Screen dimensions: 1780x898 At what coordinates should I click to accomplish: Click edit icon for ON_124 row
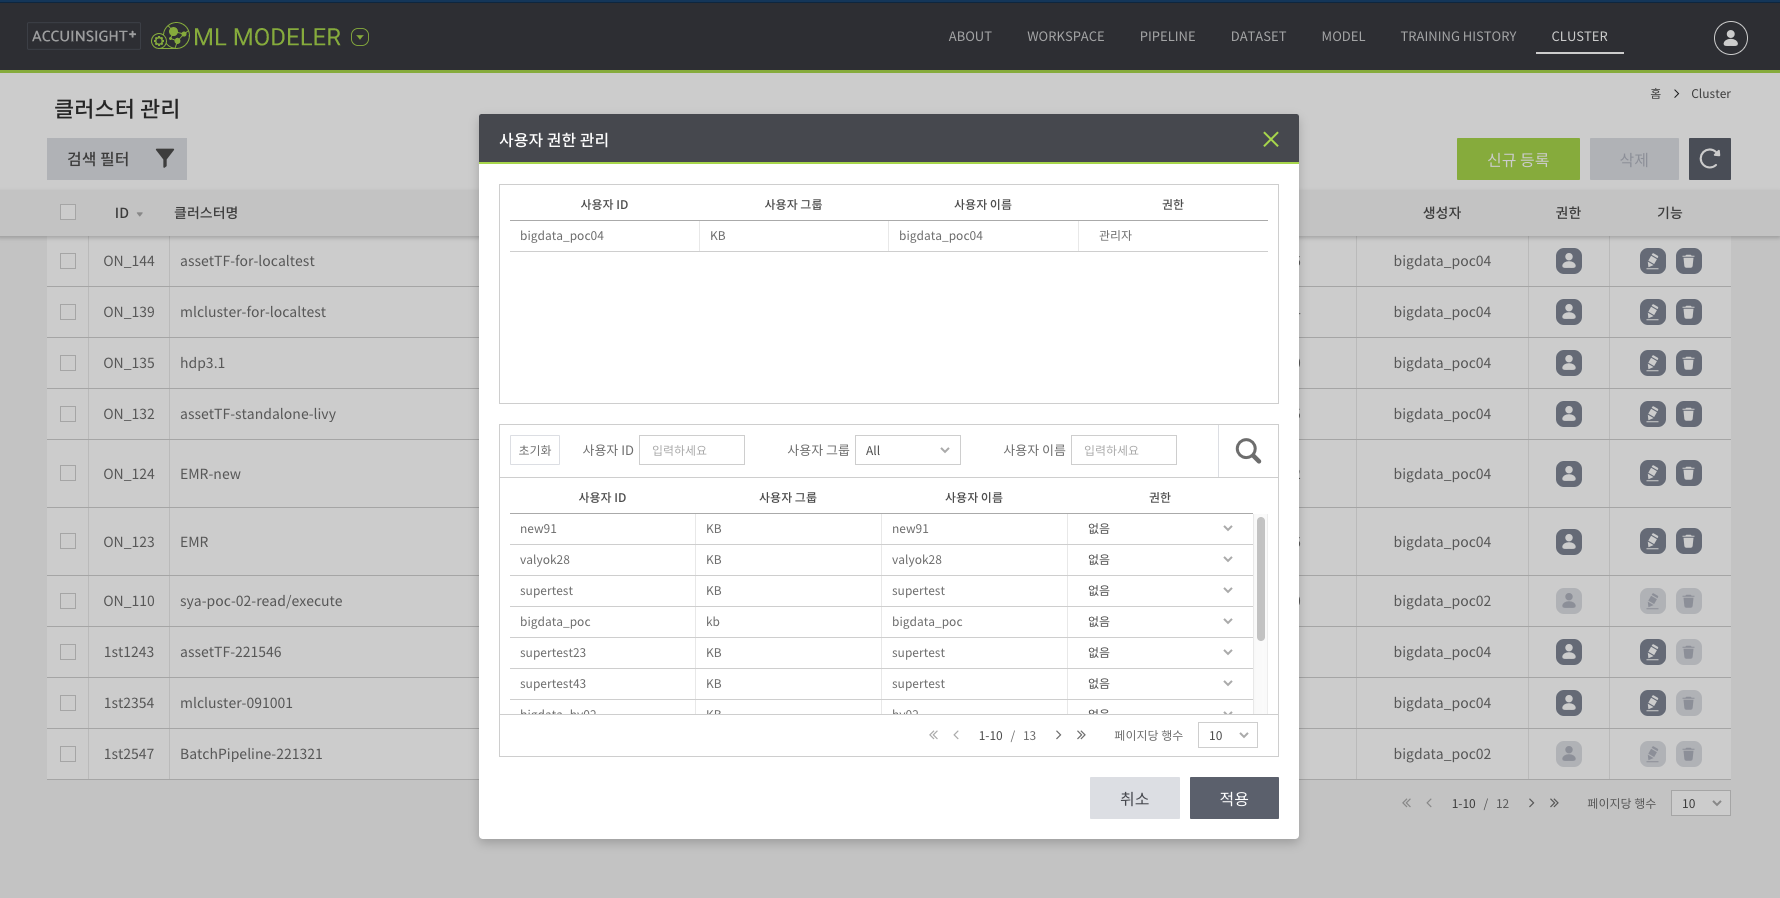pos(1653,473)
